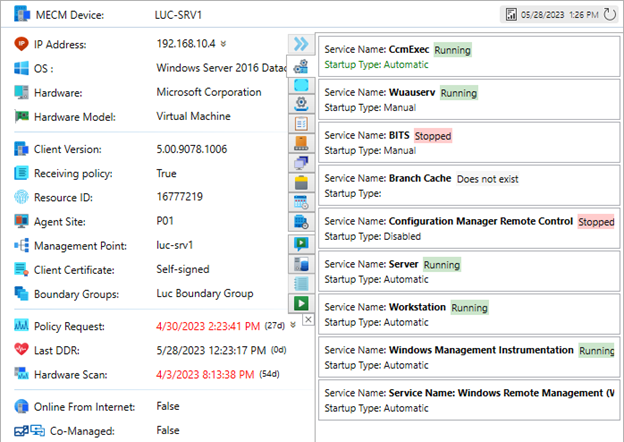The height and width of the screenshot is (442, 624).
Task: Click IP address value 192.168.10.4
Action: 186,43
